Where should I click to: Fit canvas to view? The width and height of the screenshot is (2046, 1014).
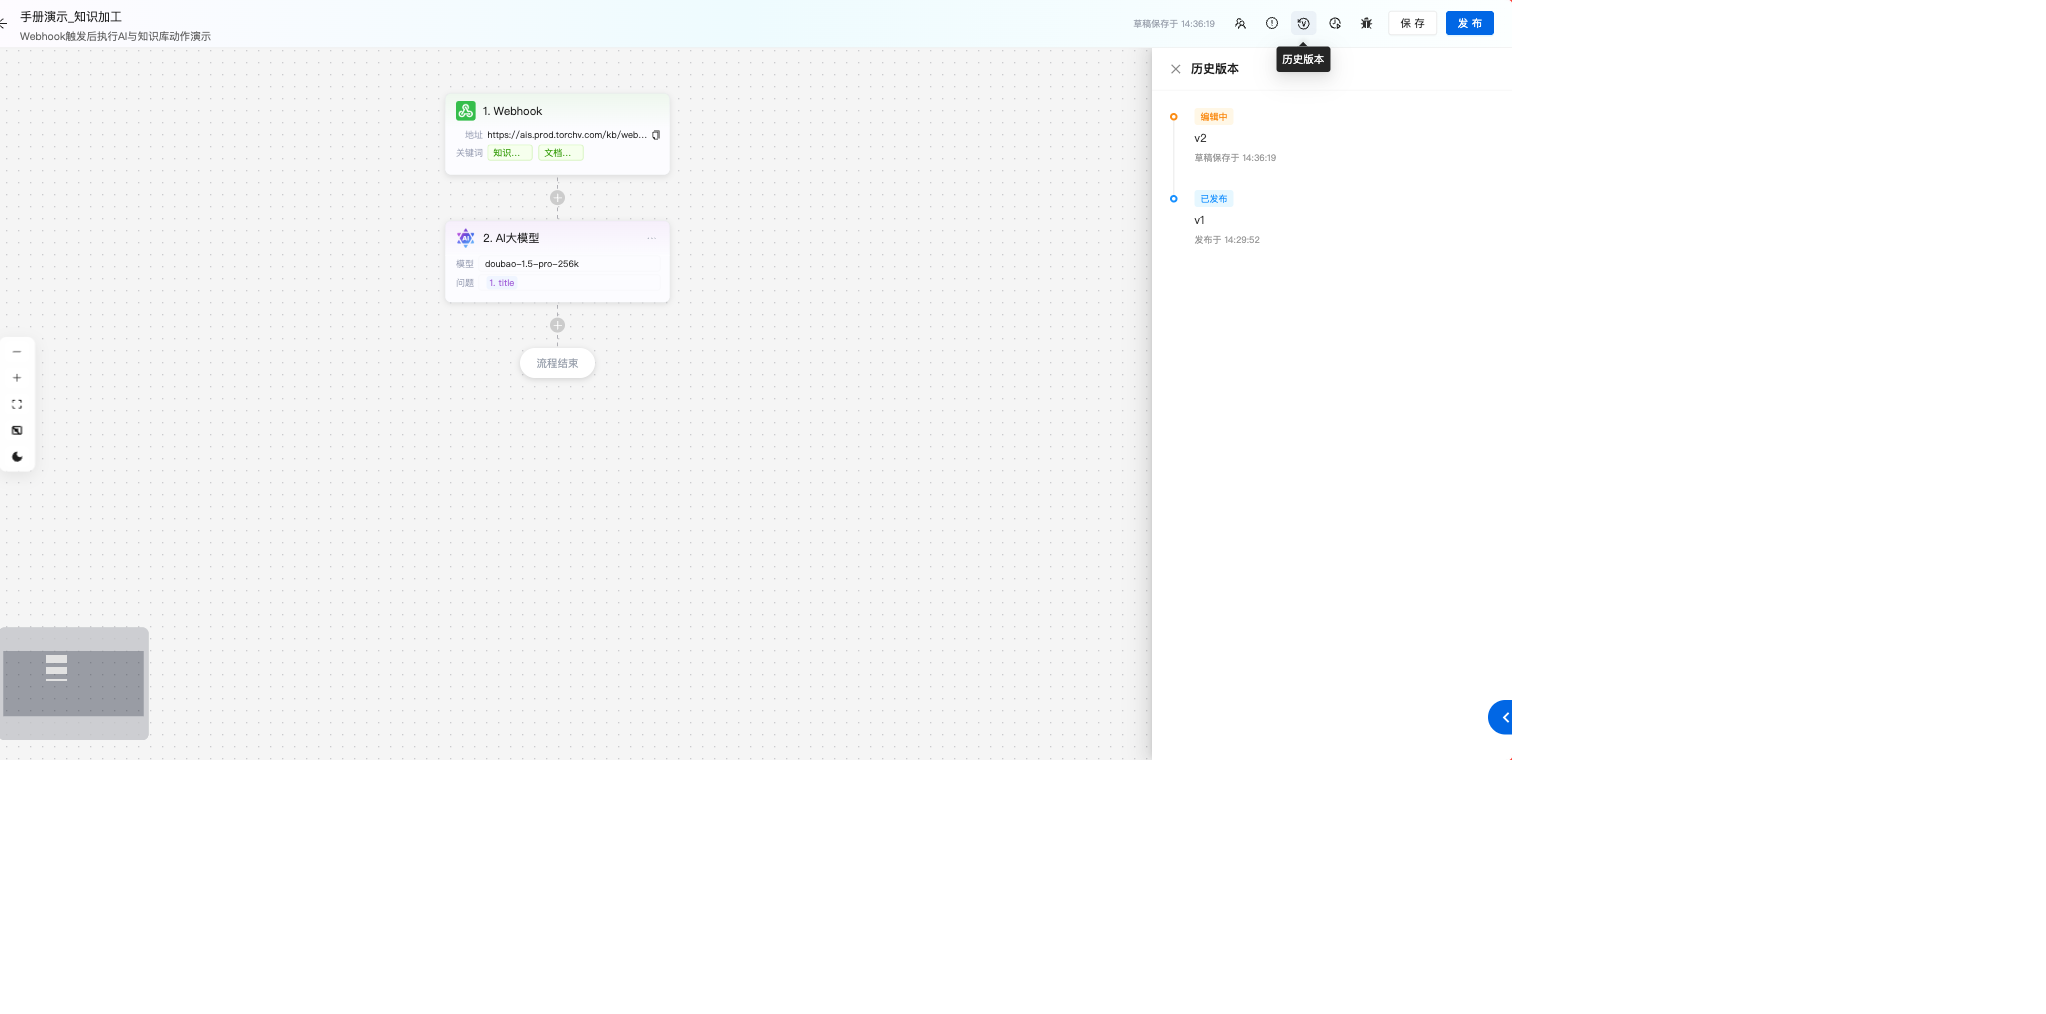click(x=17, y=404)
